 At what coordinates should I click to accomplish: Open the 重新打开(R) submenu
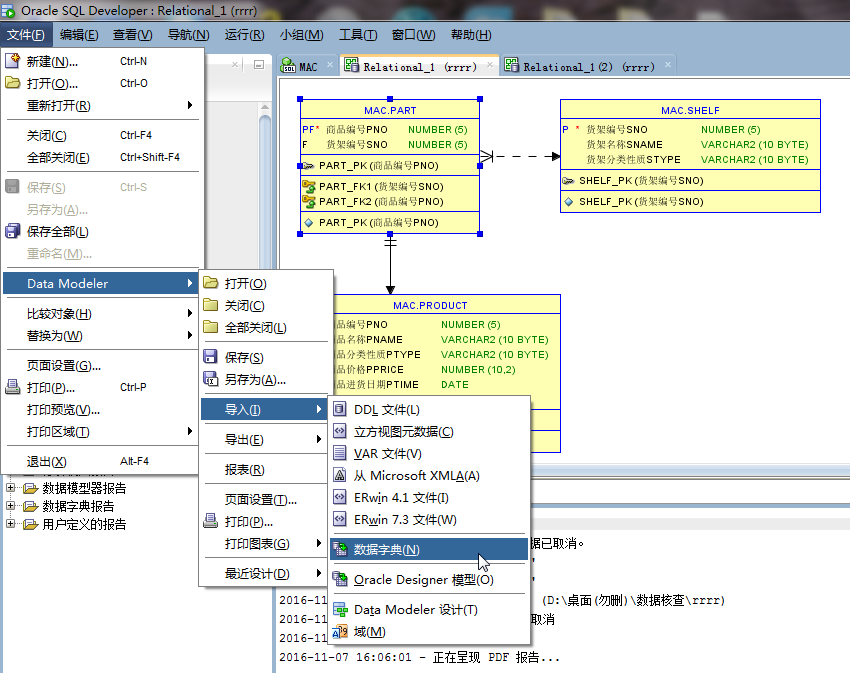tap(103, 105)
